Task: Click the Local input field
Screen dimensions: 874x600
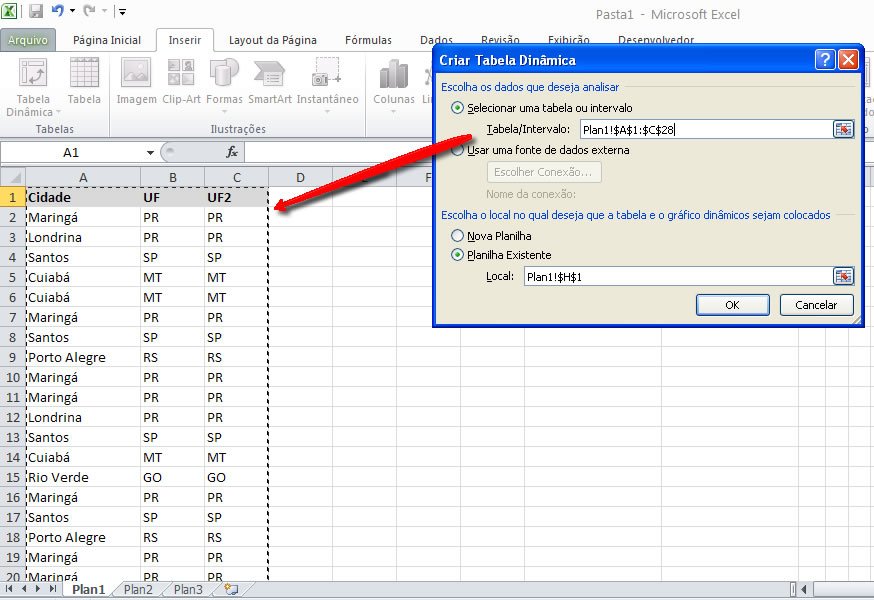Action: (677, 277)
